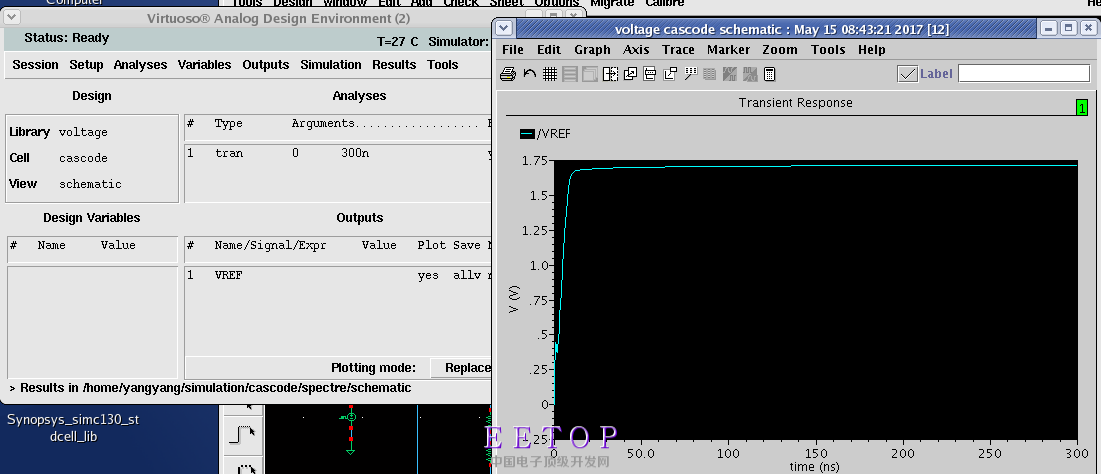This screenshot has height=474, width=1101.
Task: Click the split-panel arrow icon in waveform toolbar
Action: pos(610,74)
